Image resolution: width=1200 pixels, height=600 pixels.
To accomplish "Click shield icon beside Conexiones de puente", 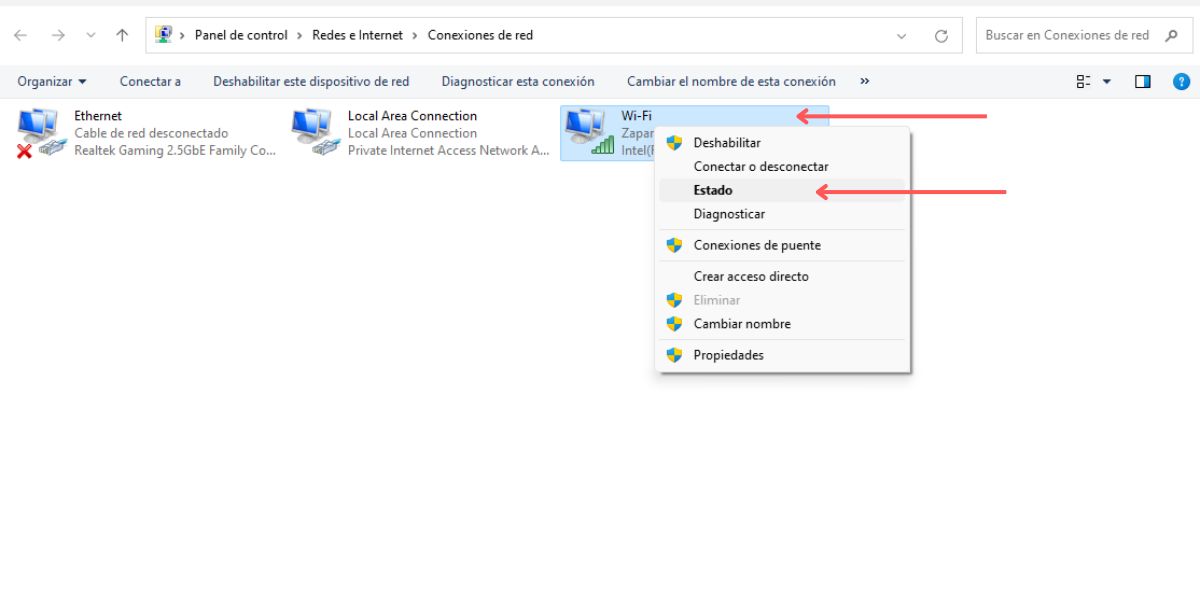I will pos(674,245).
